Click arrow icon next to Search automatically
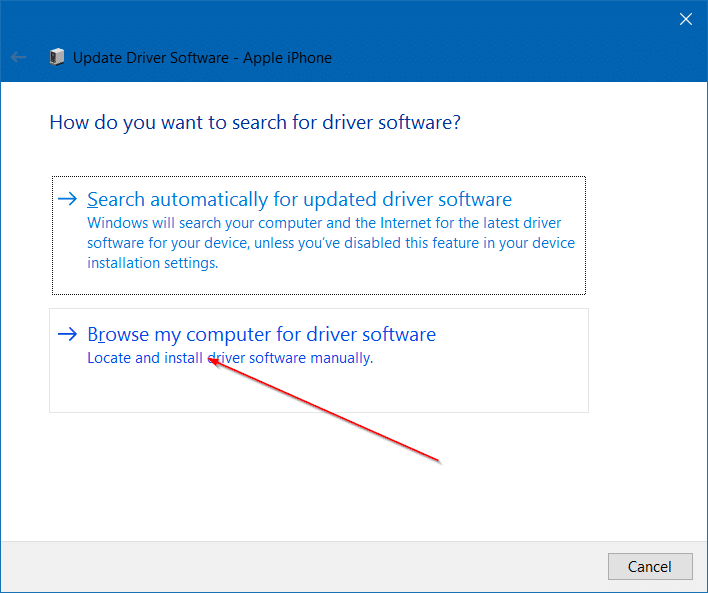This screenshot has width=708, height=593. [x=68, y=199]
